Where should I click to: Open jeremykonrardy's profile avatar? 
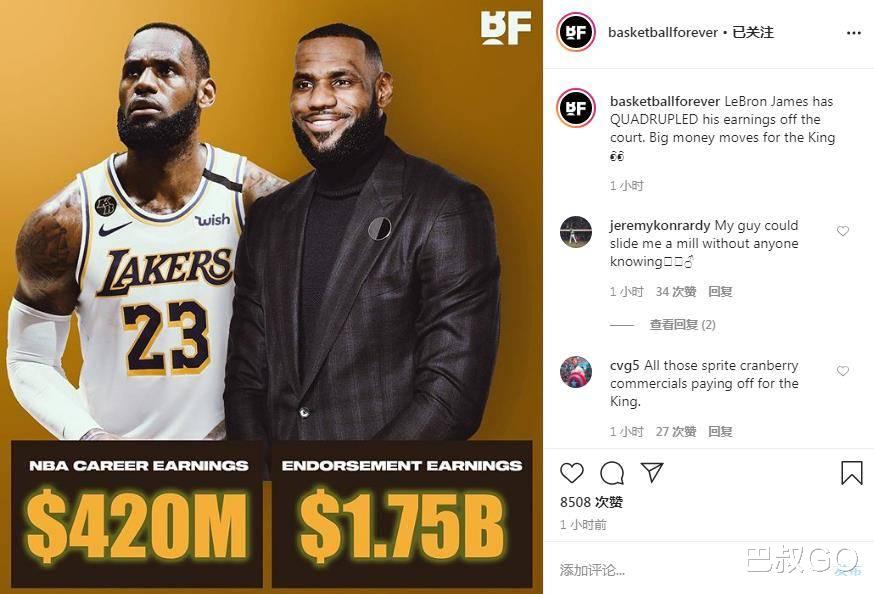575,234
